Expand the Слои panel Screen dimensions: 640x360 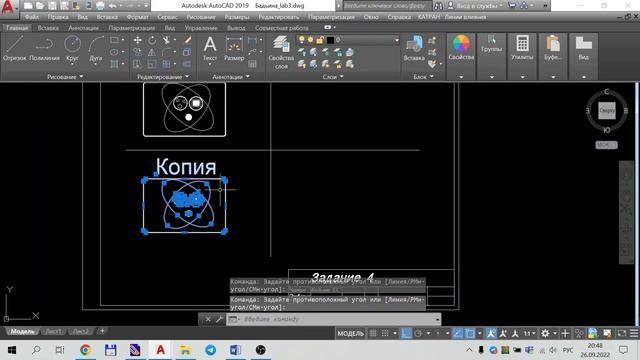coord(333,77)
